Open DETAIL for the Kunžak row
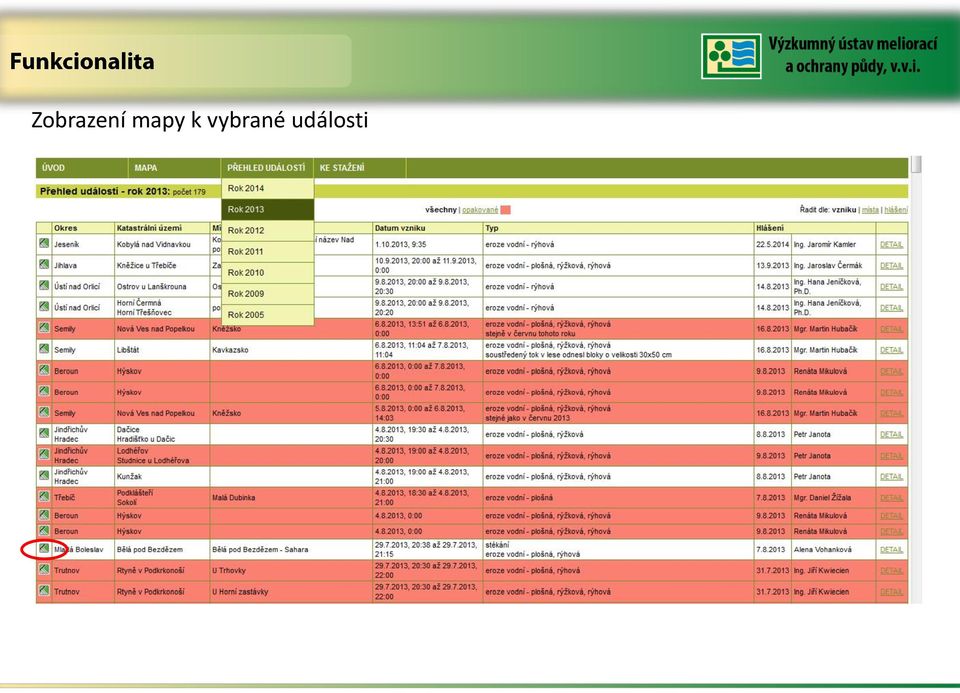The width and height of the screenshot is (960, 693). point(891,477)
